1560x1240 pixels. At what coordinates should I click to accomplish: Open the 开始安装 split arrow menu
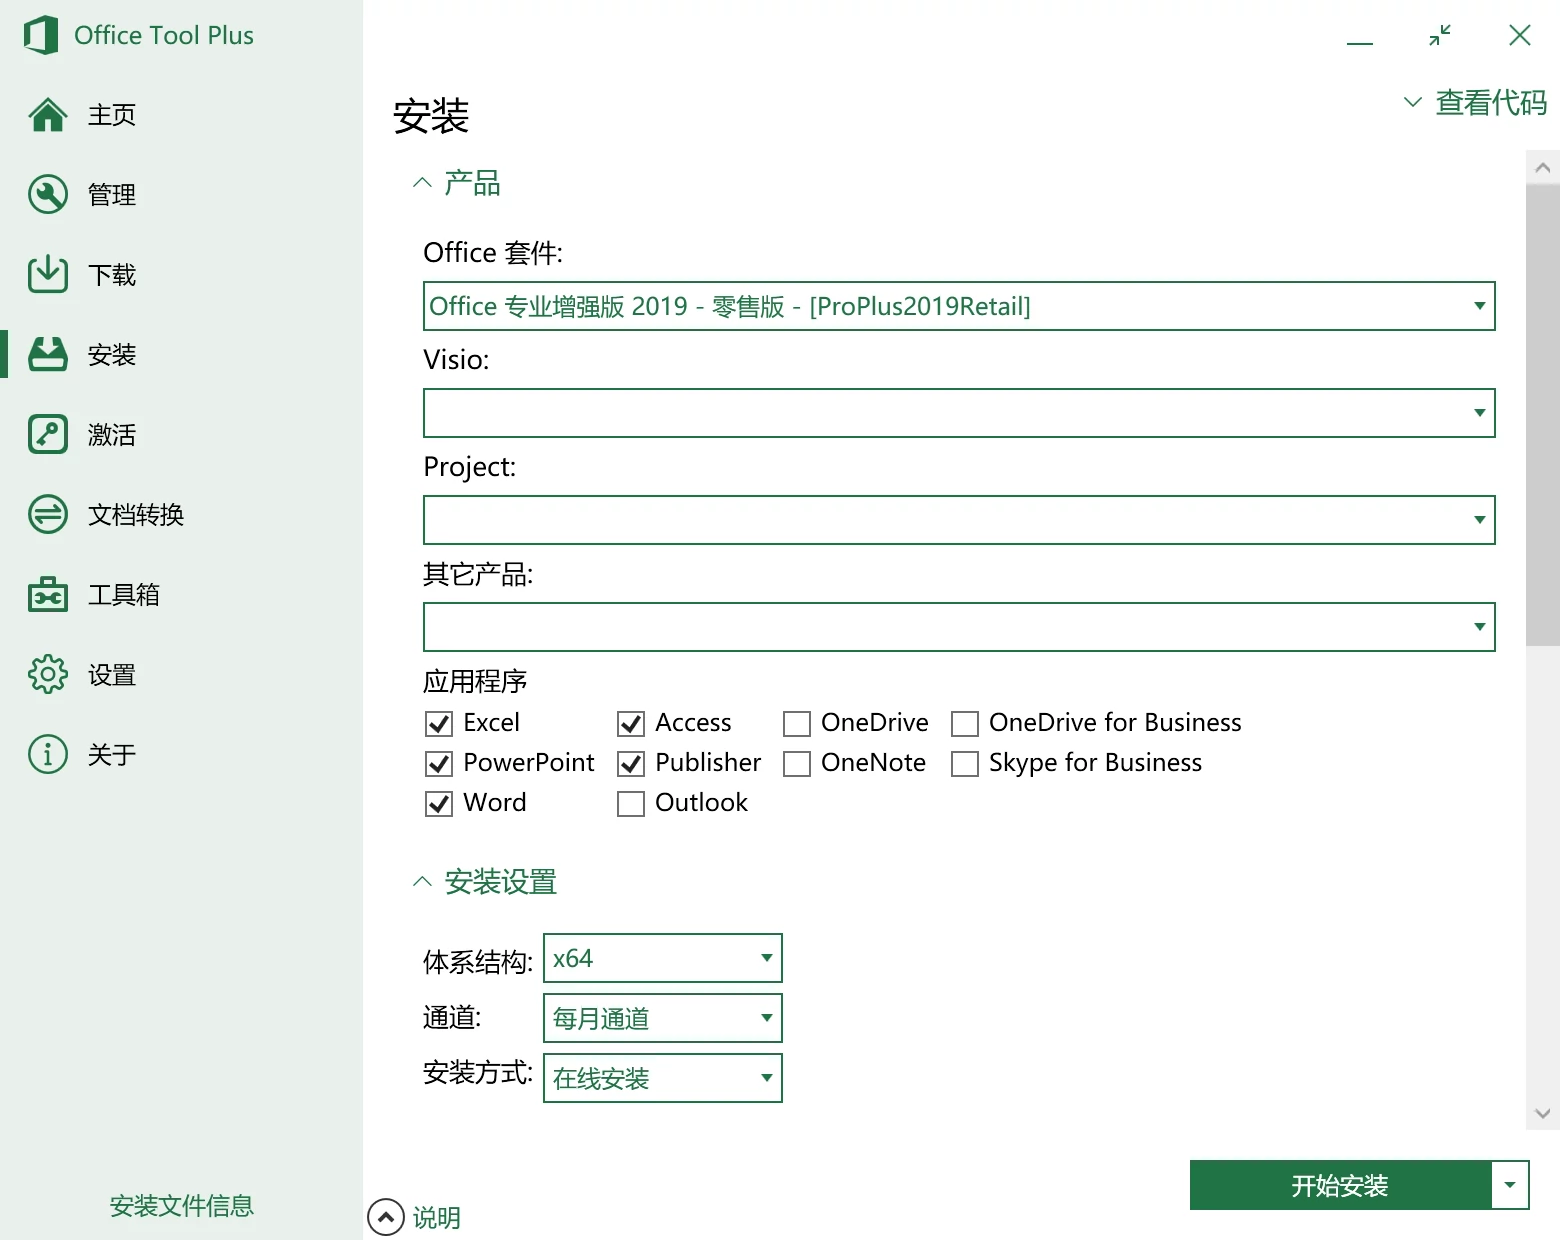tap(1510, 1185)
